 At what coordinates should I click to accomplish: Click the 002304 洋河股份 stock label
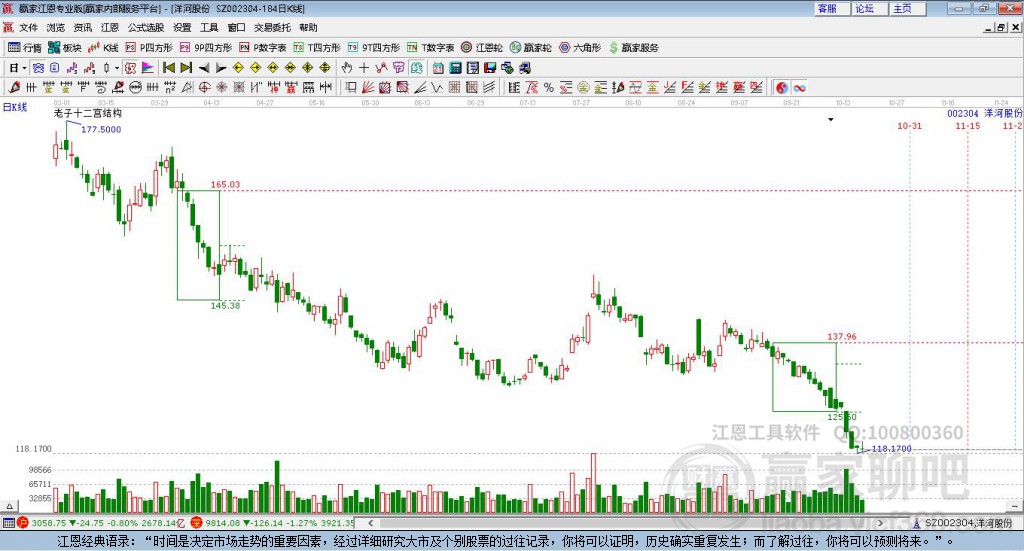[x=985, y=113]
